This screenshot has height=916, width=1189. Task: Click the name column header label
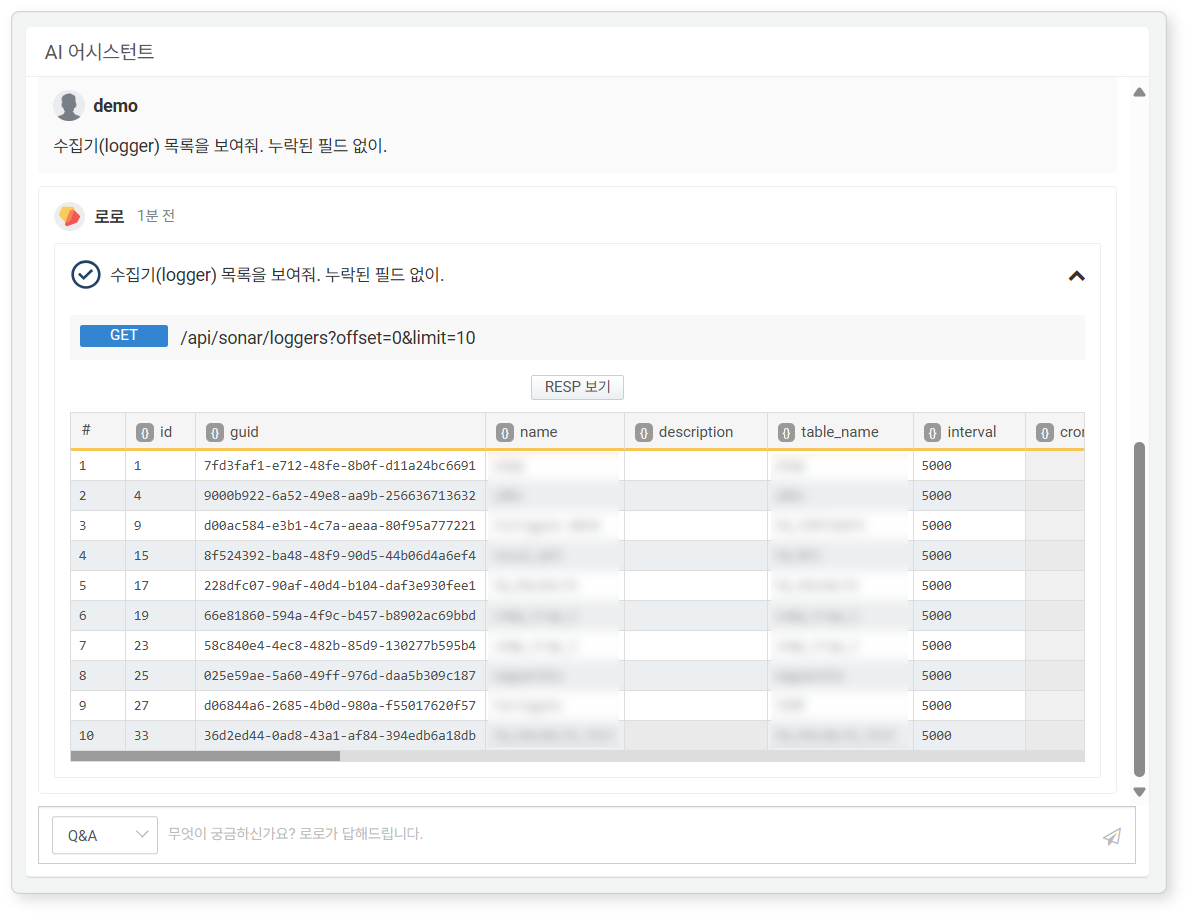click(x=538, y=431)
